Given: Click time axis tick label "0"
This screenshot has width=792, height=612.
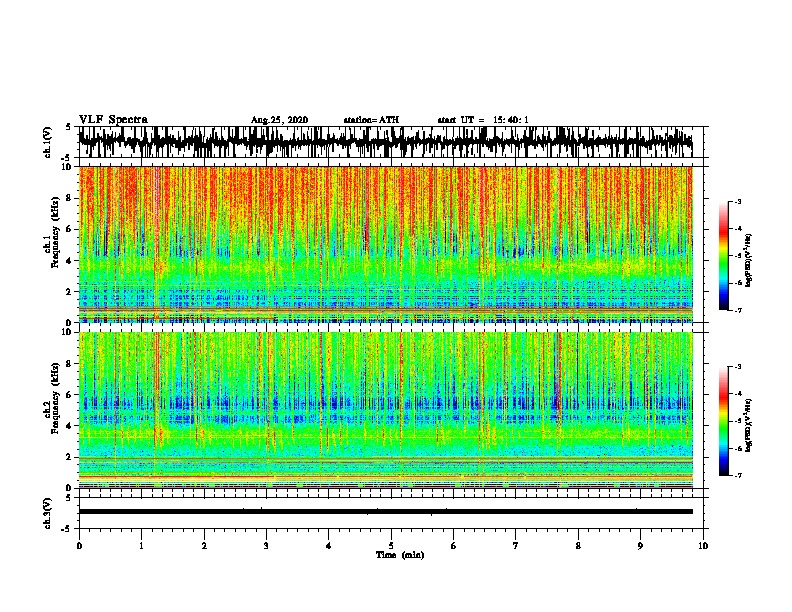Looking at the screenshot, I should click(x=79, y=546).
